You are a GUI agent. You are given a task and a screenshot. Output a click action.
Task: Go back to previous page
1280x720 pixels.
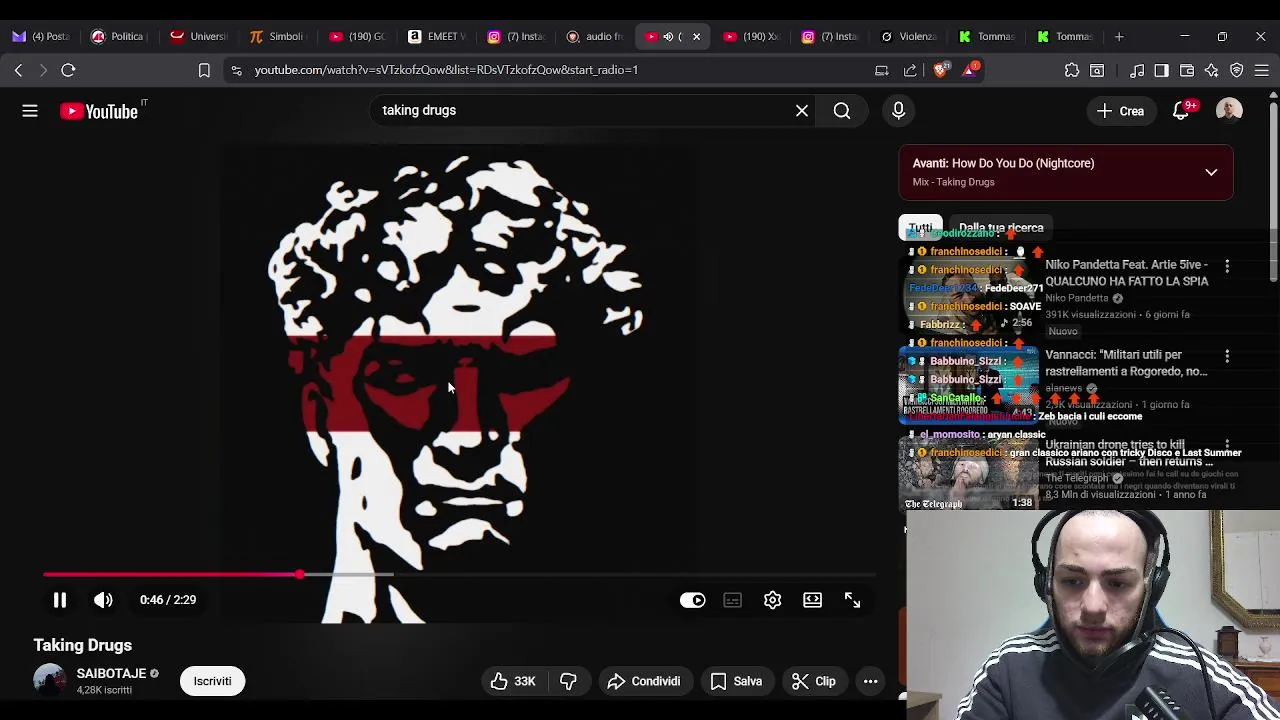point(18,70)
